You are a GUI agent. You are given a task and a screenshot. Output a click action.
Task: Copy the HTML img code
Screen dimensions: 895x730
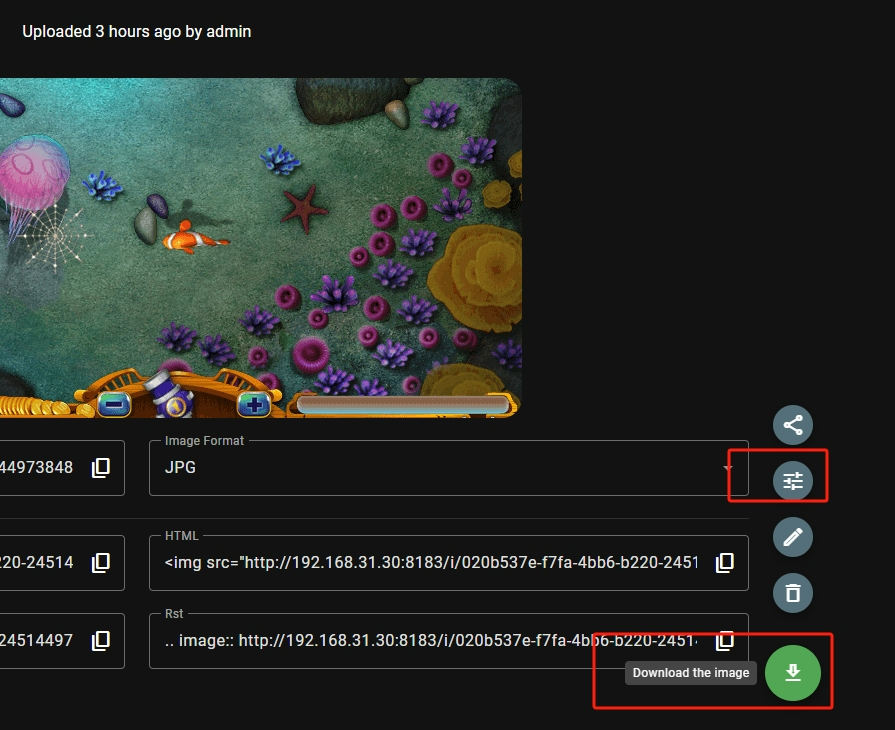point(725,563)
